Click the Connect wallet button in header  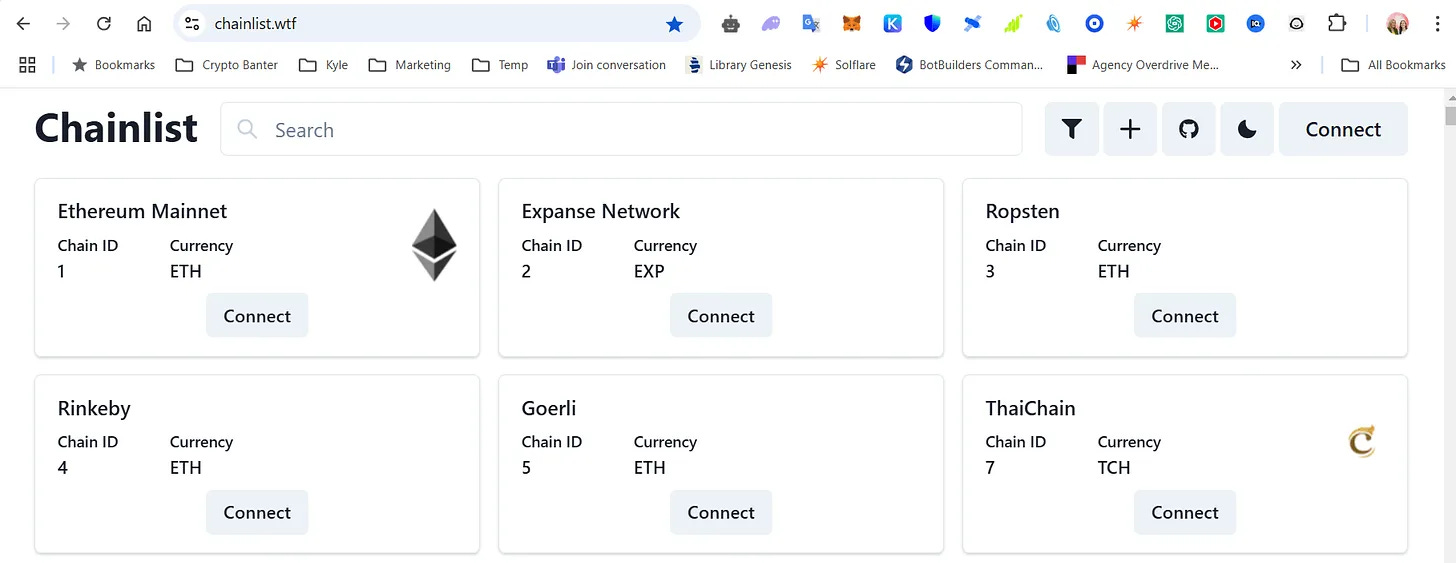point(1343,129)
